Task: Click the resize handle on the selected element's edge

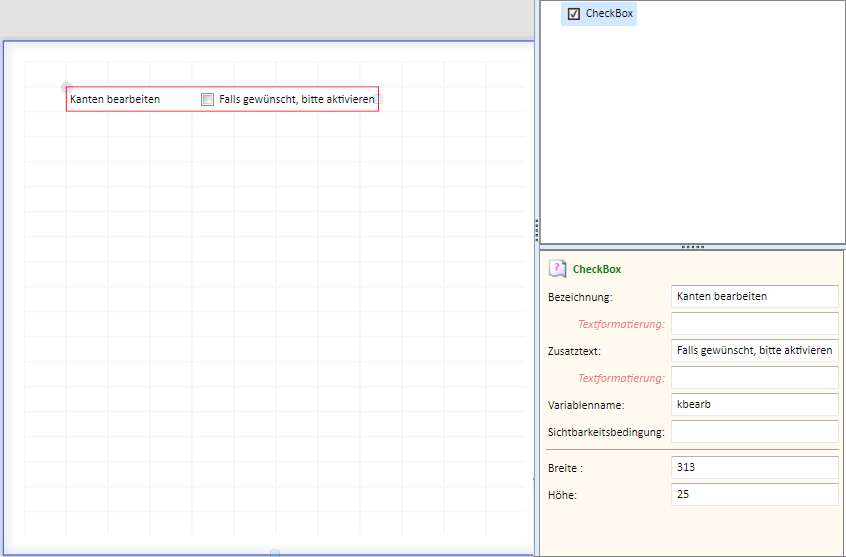Action: [x=379, y=99]
